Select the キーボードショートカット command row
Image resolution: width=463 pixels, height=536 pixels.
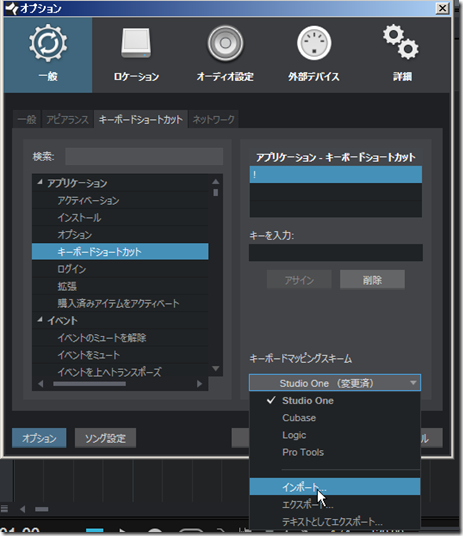(x=120, y=252)
